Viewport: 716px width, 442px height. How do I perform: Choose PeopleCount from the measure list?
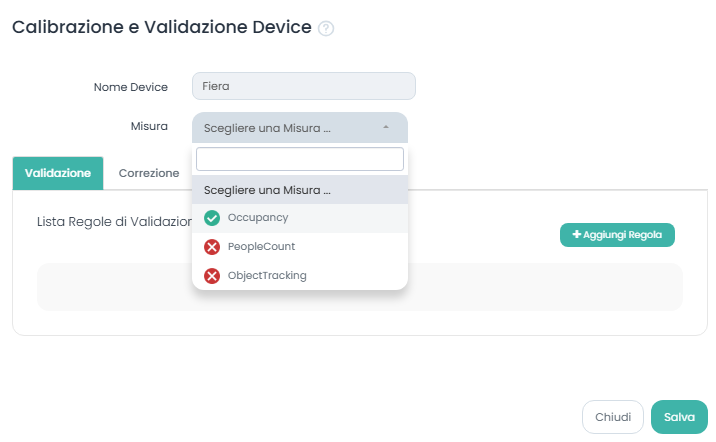tap(261, 247)
